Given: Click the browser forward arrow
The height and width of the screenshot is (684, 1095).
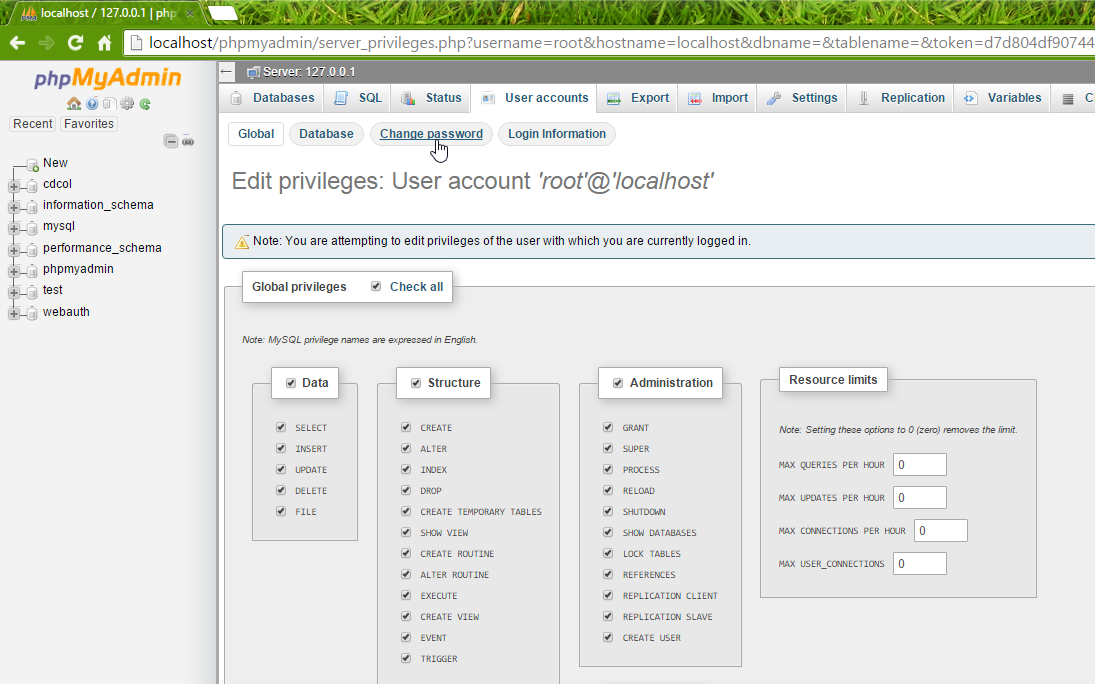Looking at the screenshot, I should pyautogui.click(x=46, y=43).
